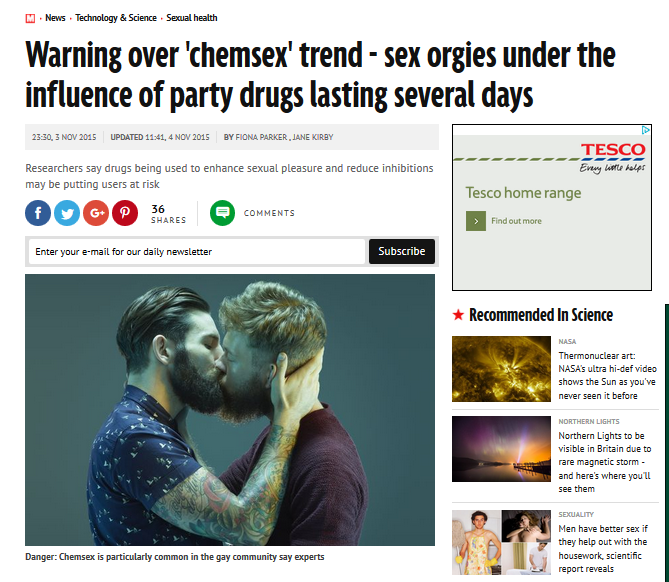Go to the Technology & Science section
The image size is (669, 582).
click(x=116, y=18)
